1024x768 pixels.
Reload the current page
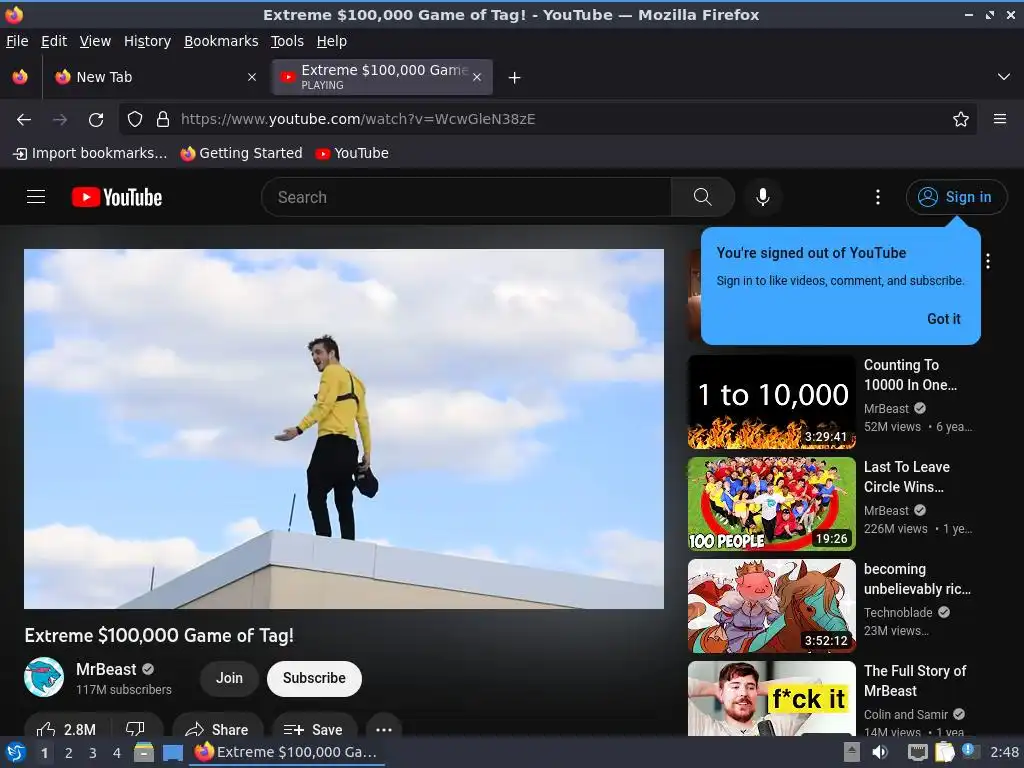coord(96,119)
